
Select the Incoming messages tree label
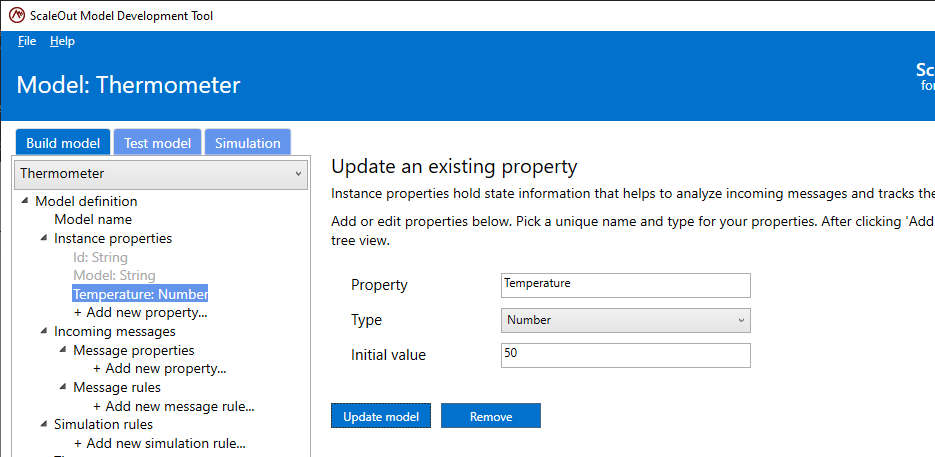[x=114, y=331]
